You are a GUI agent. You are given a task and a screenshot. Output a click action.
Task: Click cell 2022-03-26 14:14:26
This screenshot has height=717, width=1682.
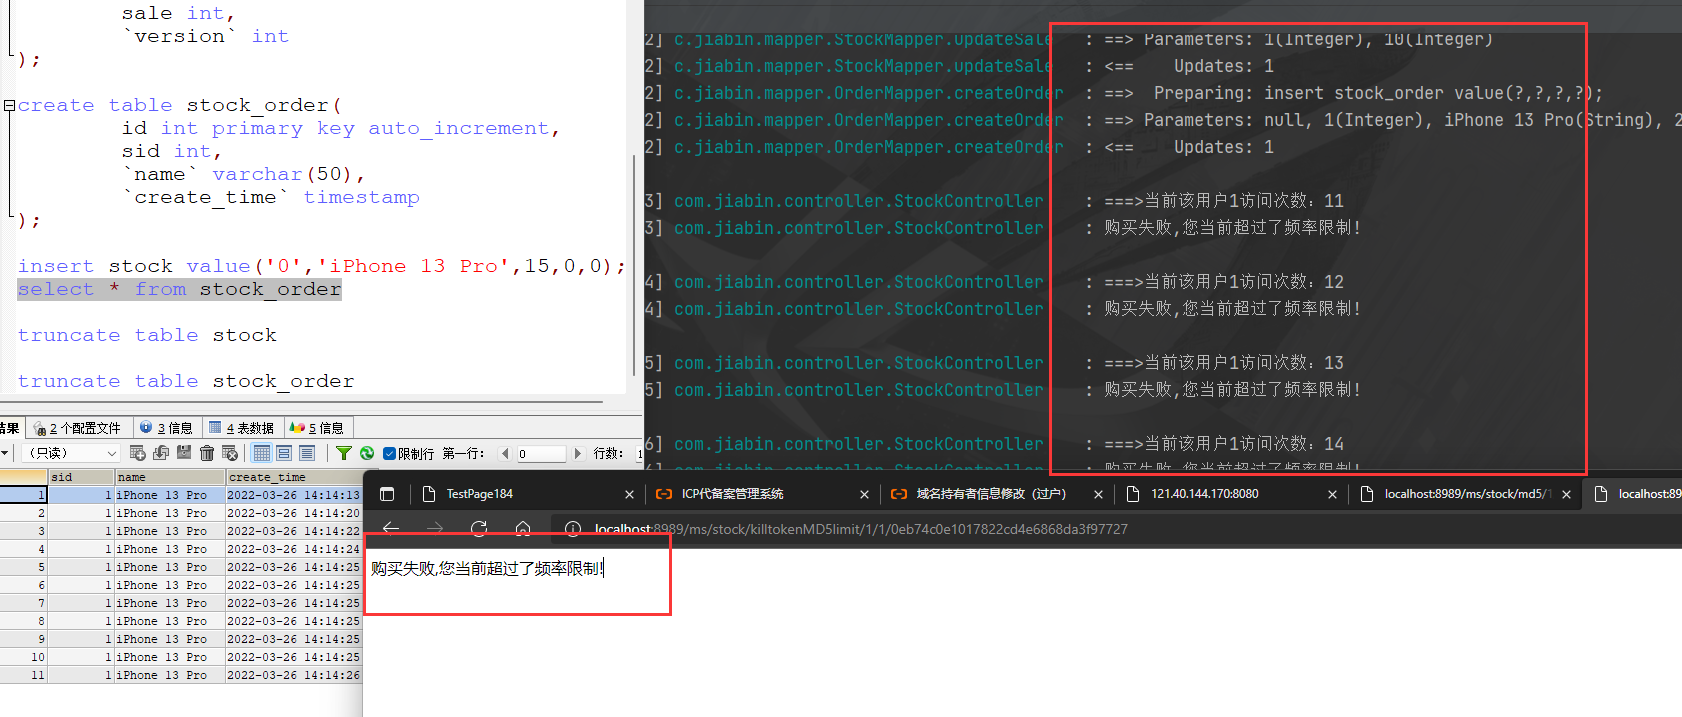293,675
